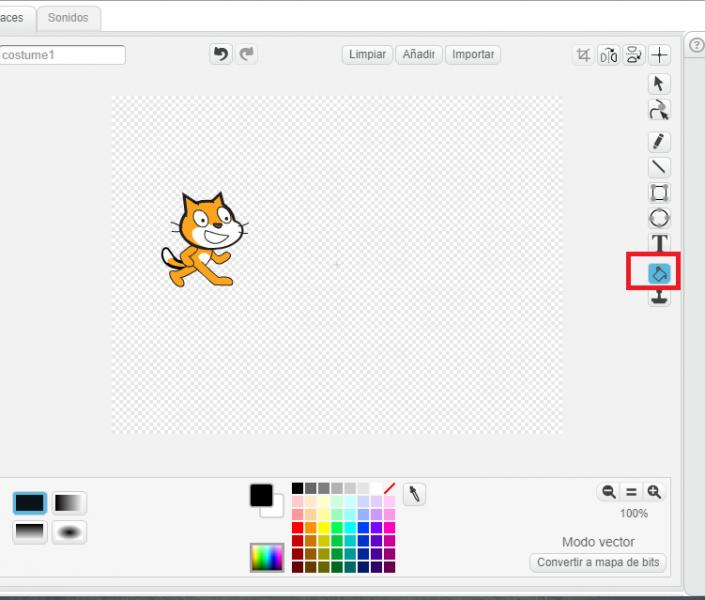Click the Importar button
This screenshot has height=600, width=705.
click(x=473, y=54)
